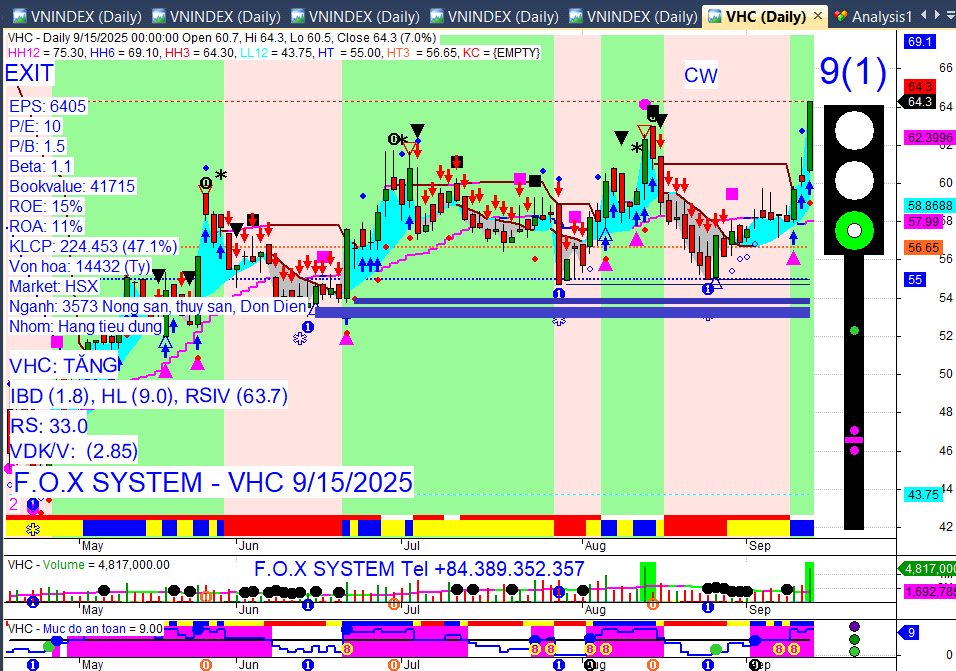Click the VHC (Daily) tab chart icon
956x671 pixels.
[x=715, y=16]
